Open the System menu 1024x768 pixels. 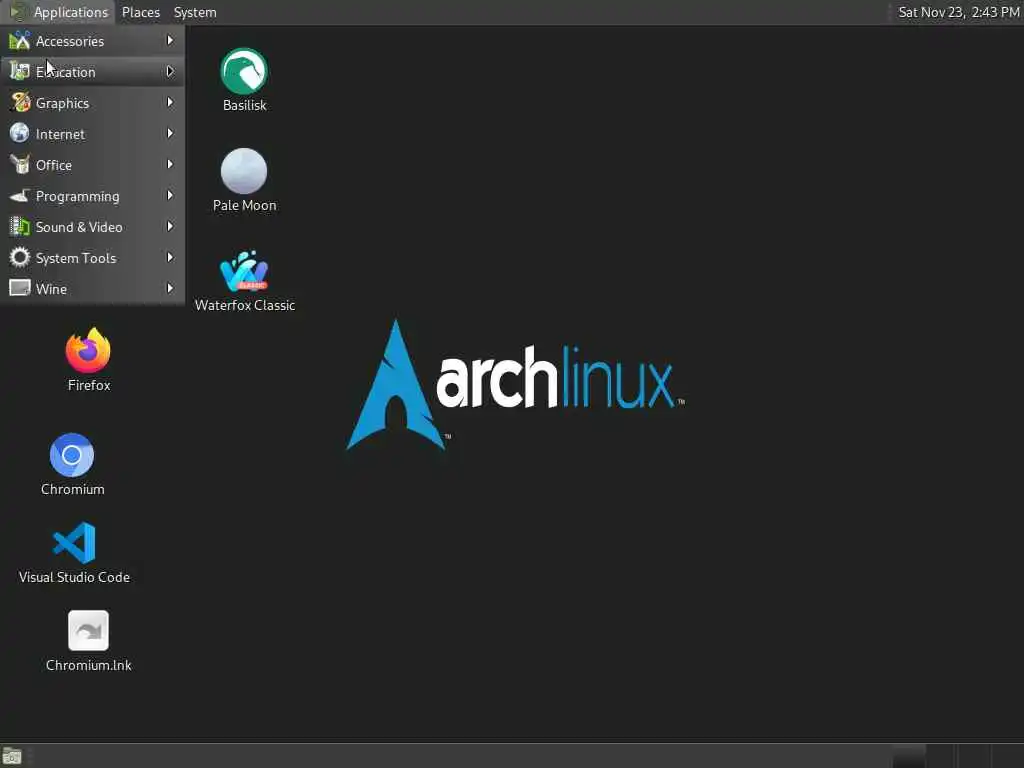[195, 12]
